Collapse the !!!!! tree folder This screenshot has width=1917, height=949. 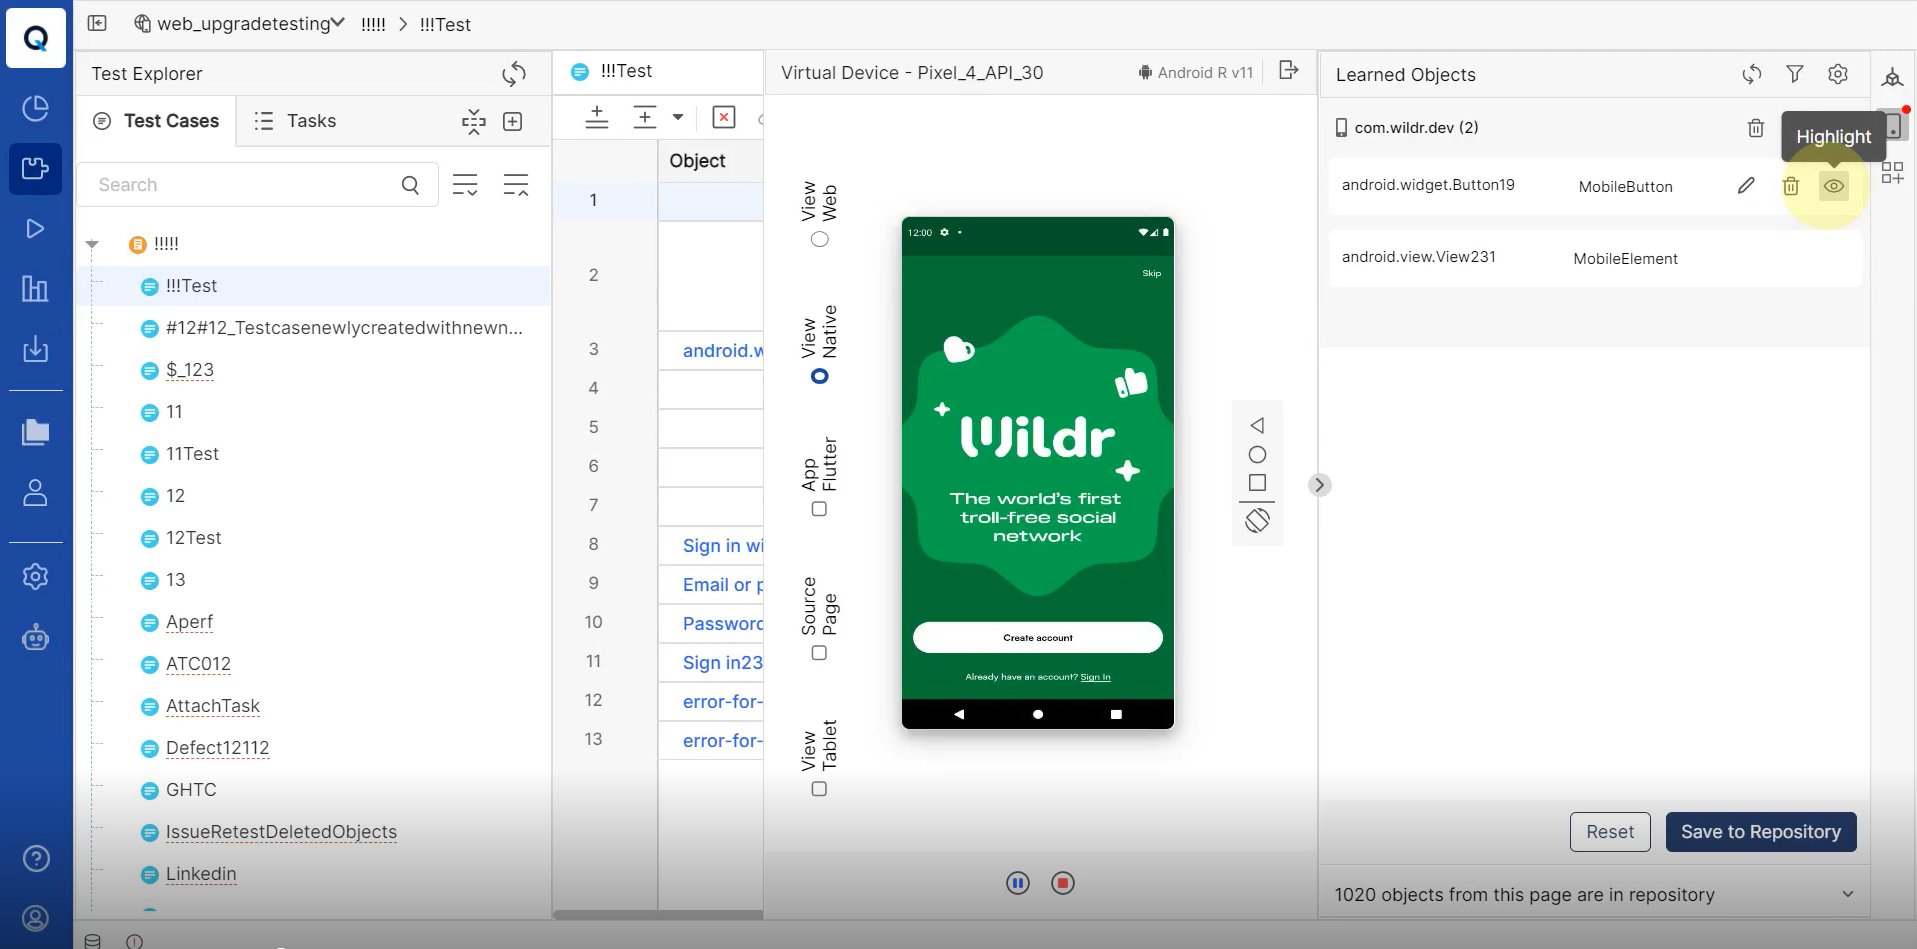pyautogui.click(x=93, y=244)
